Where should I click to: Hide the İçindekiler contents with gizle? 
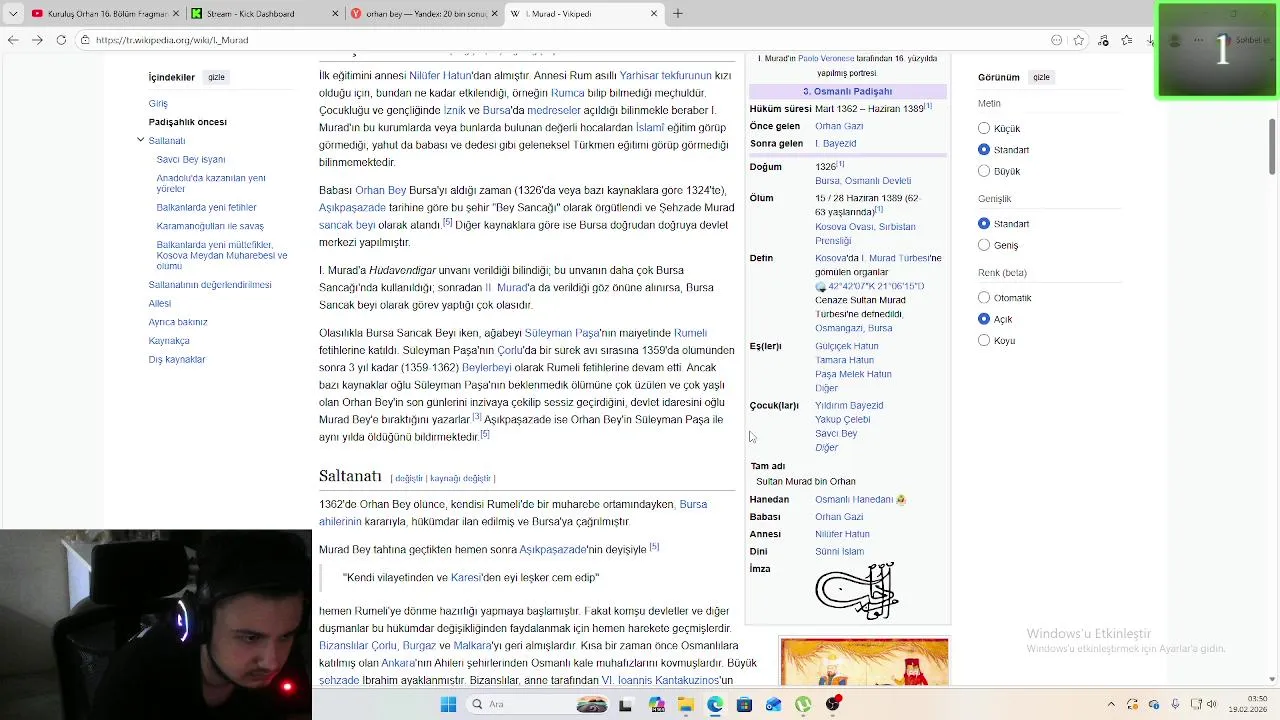[x=216, y=77]
